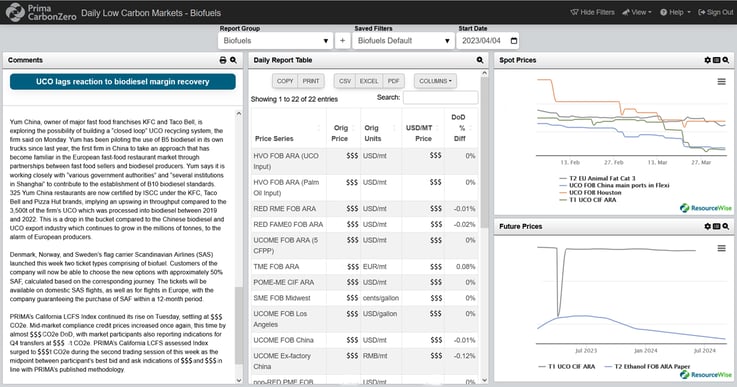Click ResourceWise logo in Future Prices chart
Image resolution: width=737 pixels, height=387 pixels.
[706, 374]
